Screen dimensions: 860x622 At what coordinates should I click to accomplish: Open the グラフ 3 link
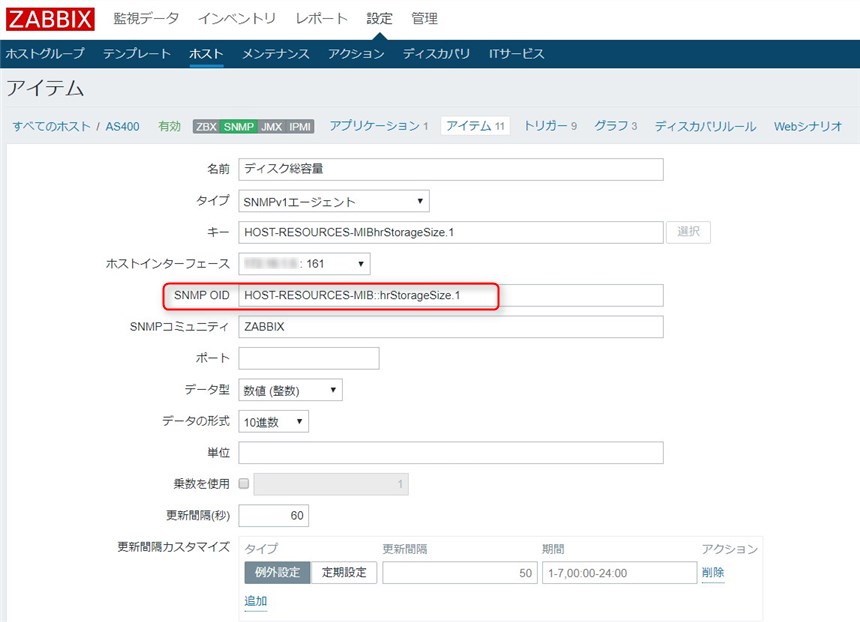click(616, 126)
